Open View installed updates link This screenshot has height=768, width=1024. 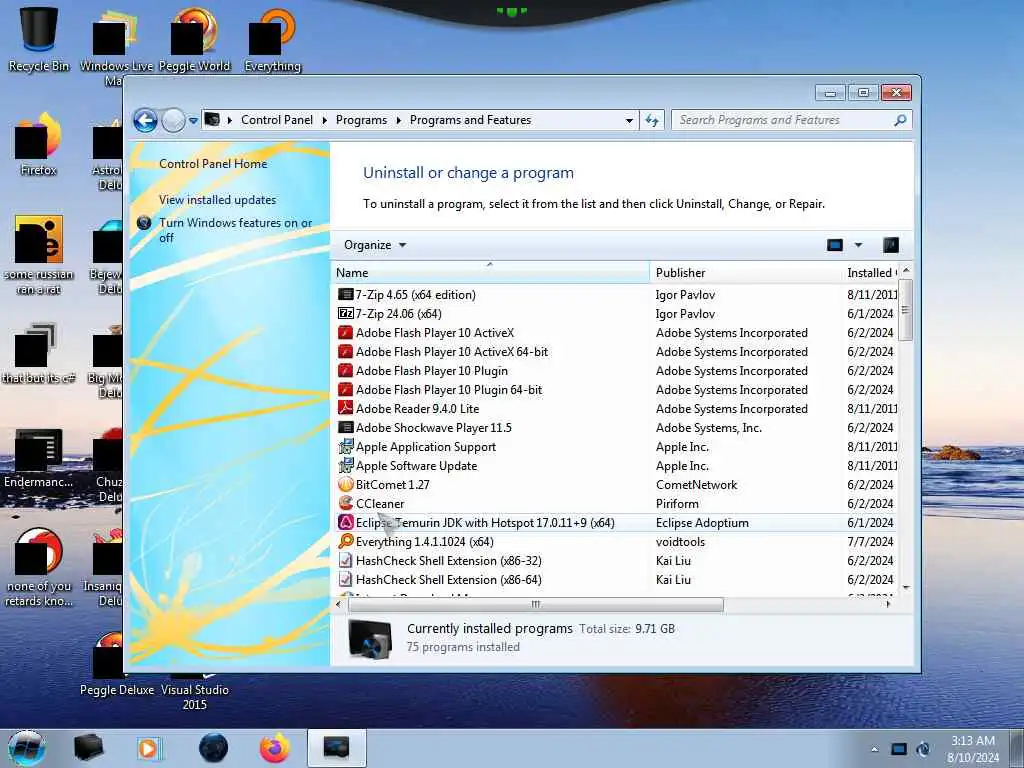click(217, 200)
